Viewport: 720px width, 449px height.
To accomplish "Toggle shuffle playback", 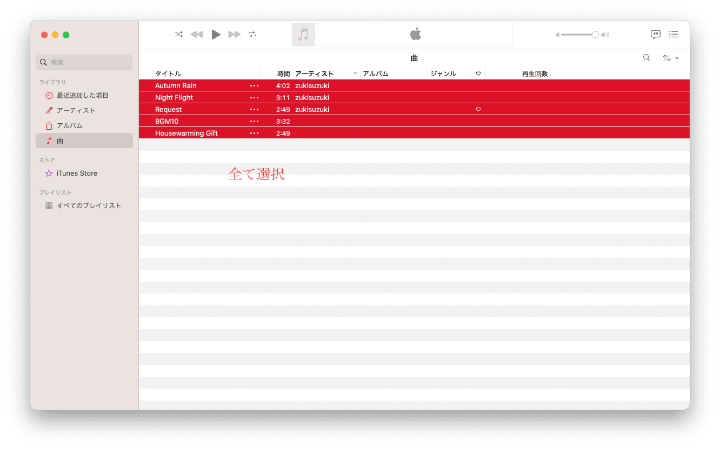I will pos(179,34).
